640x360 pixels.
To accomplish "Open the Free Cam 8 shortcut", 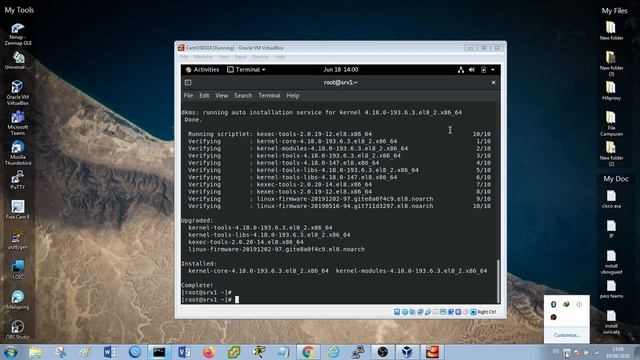I will pos(18,209).
